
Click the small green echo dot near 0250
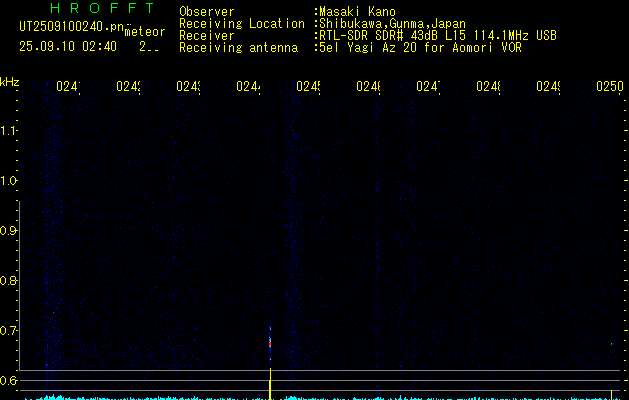pos(611,344)
